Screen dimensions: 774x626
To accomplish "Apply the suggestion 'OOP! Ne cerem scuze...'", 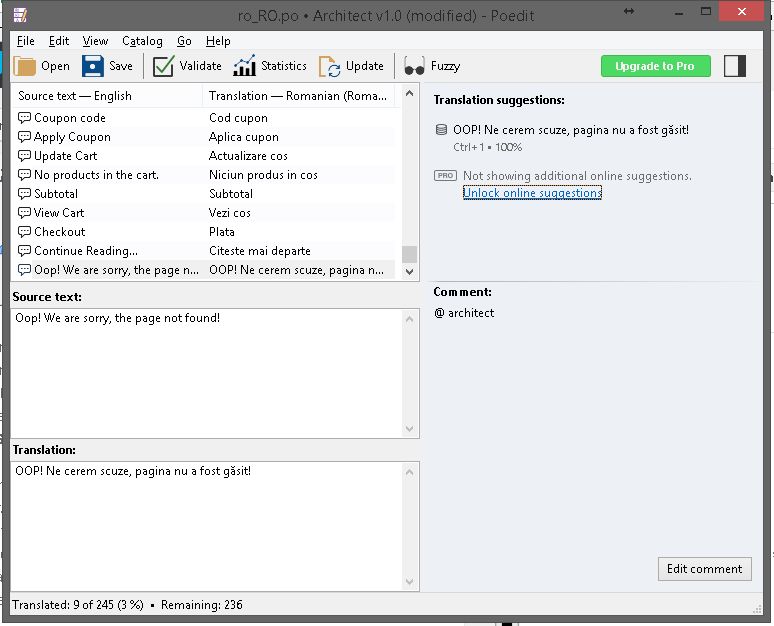I will click(571, 130).
